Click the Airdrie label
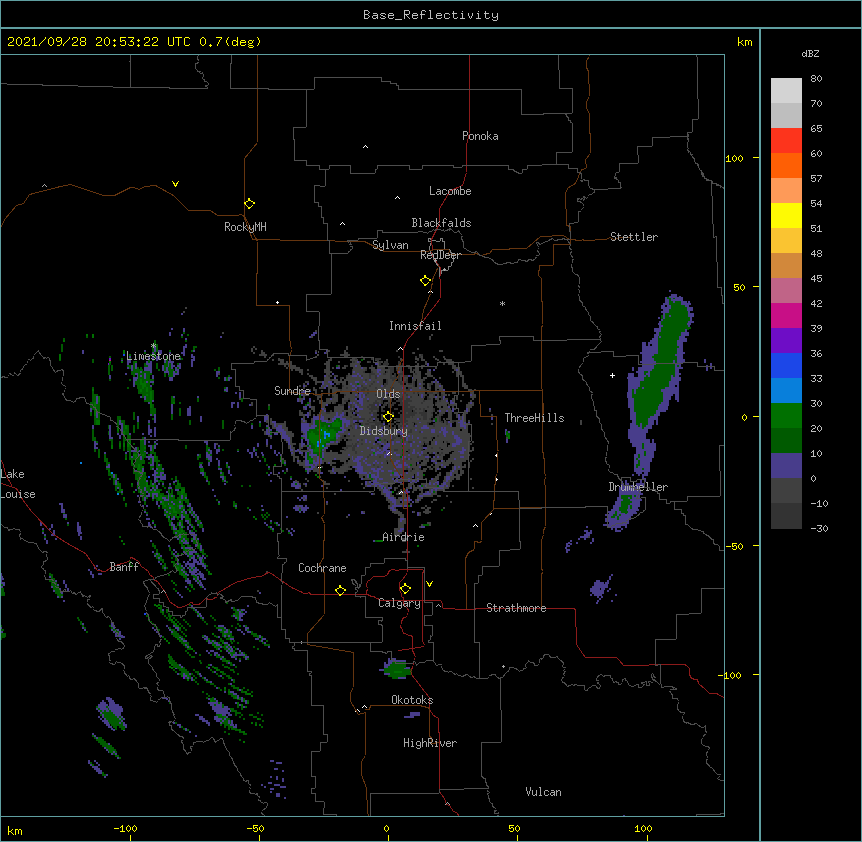 pos(404,537)
